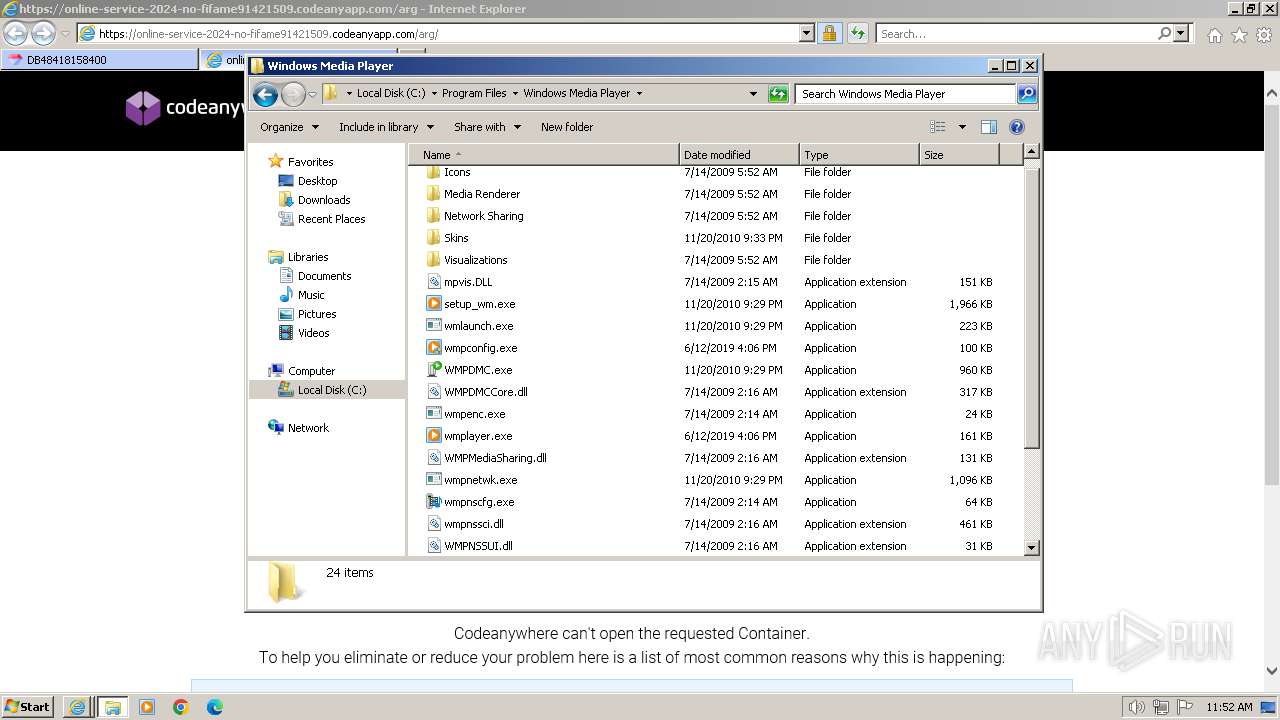Toggle the preview pane icon

coord(989,127)
